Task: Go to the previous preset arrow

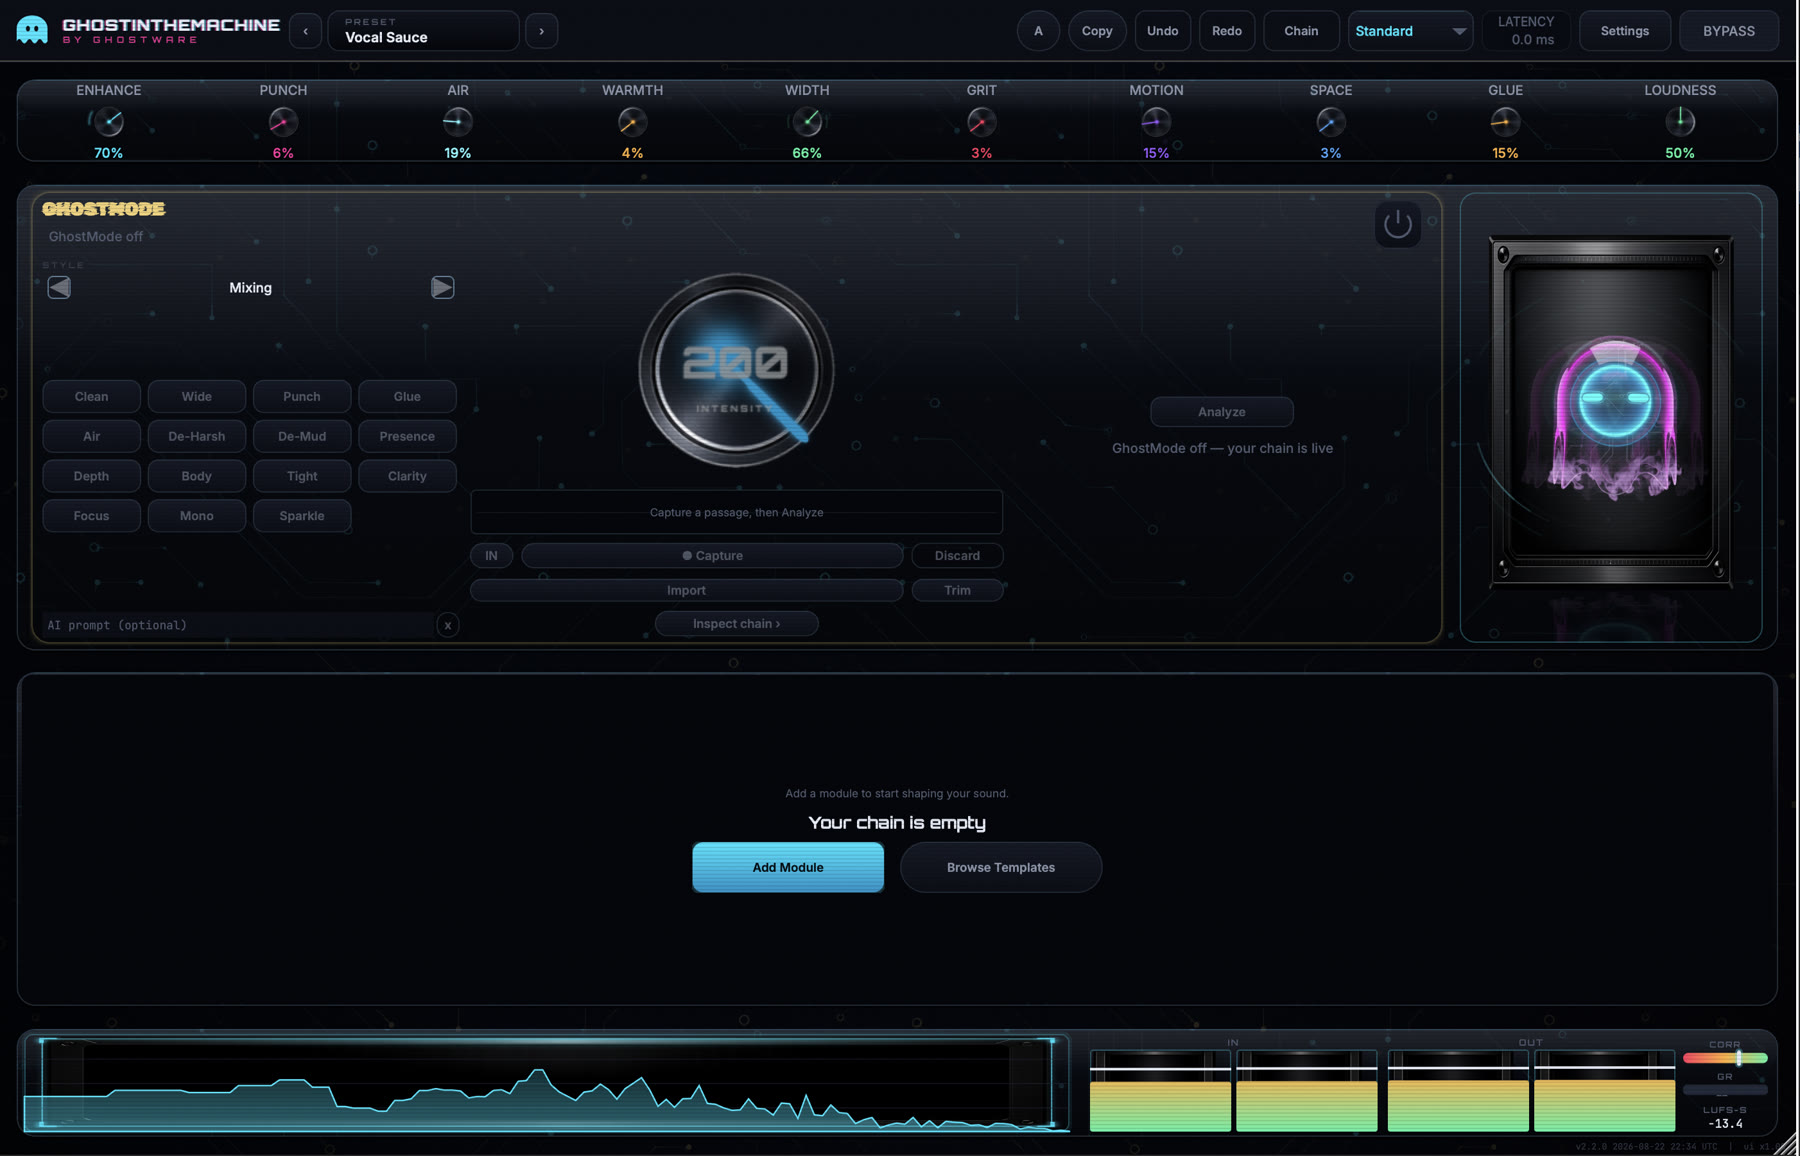Action: click(x=306, y=31)
